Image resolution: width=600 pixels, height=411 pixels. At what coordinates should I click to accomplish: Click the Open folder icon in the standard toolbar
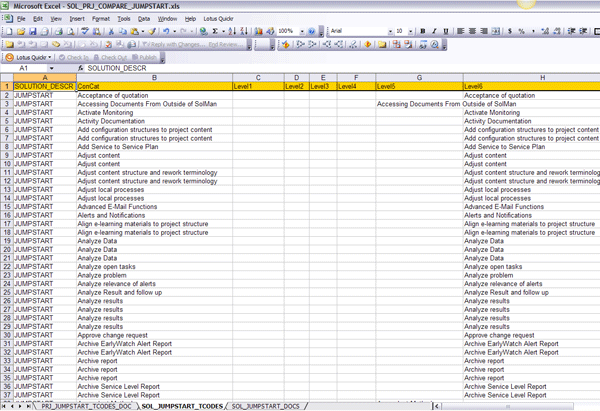tap(21, 31)
